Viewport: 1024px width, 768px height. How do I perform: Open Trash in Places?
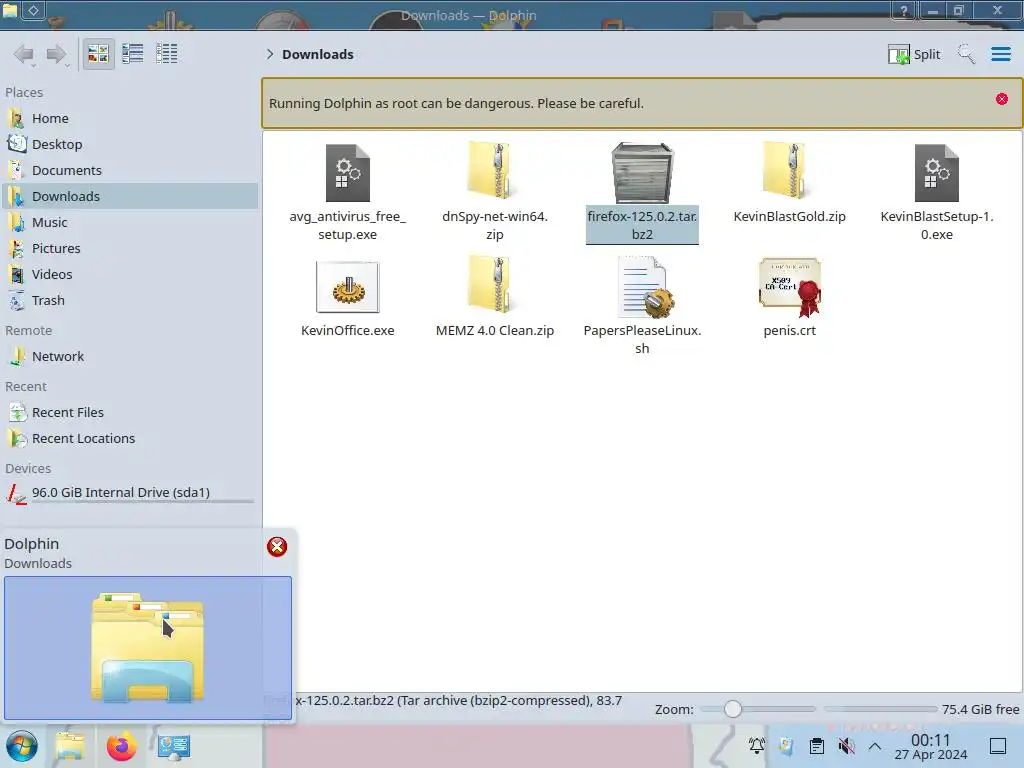(129, 301)
